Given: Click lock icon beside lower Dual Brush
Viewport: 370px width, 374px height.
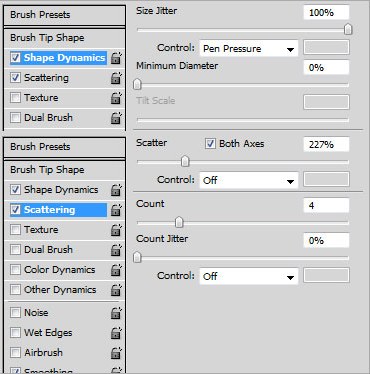Looking at the screenshot, I should click(x=116, y=250).
